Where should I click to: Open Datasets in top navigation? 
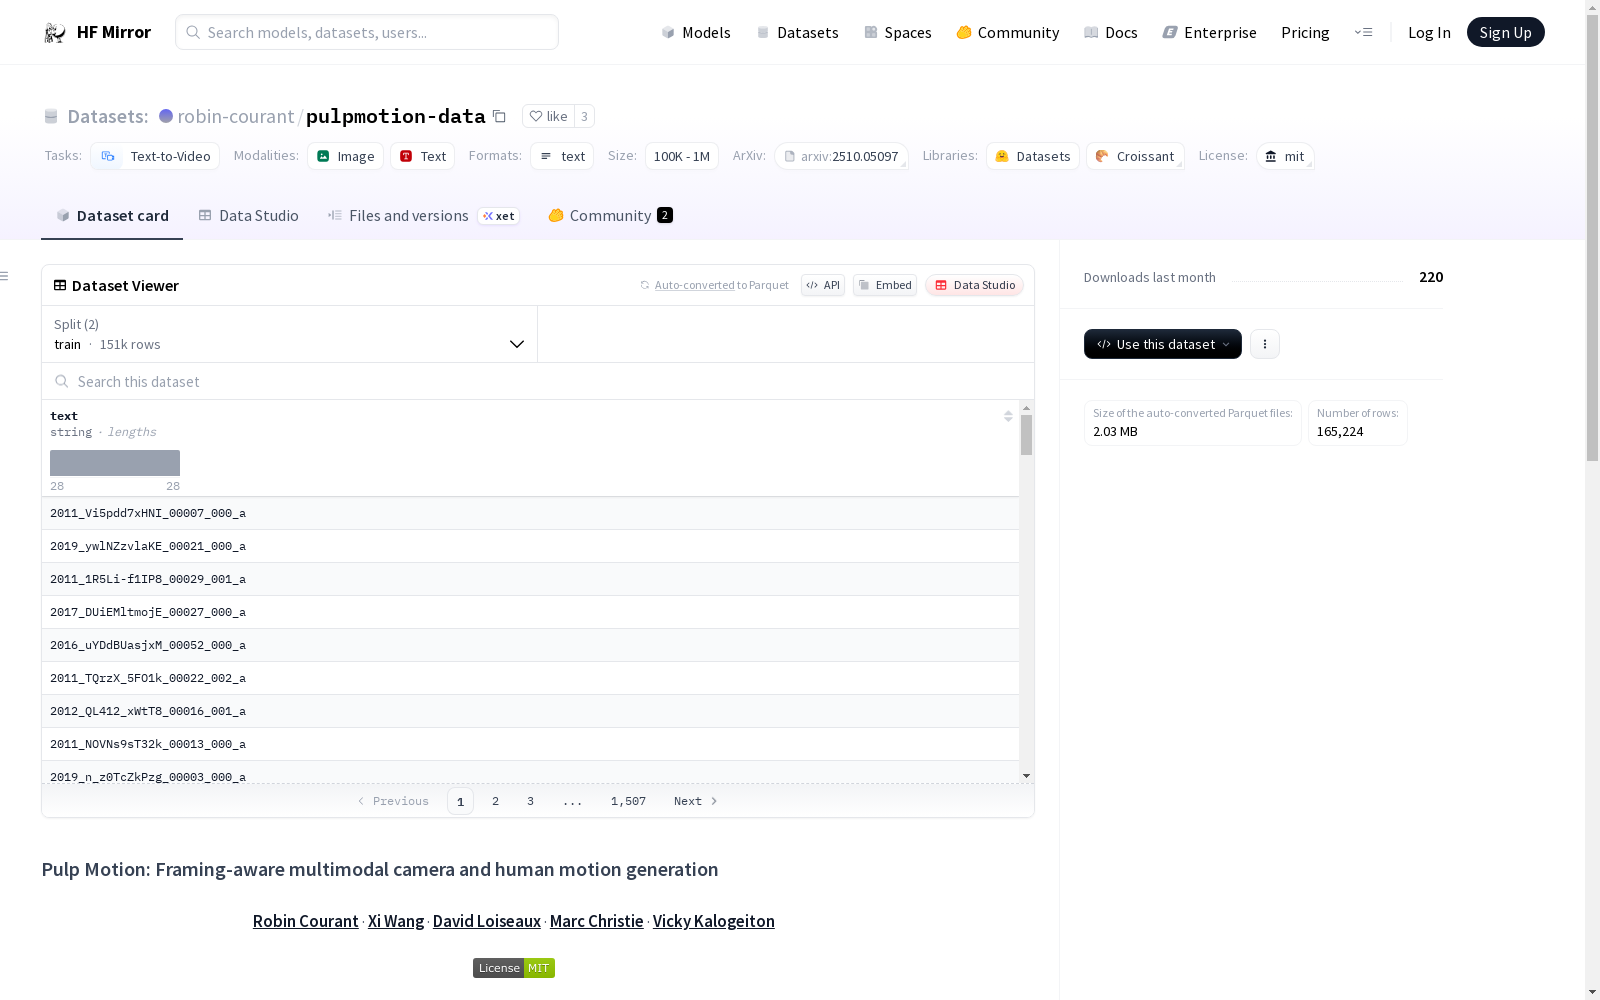tap(797, 33)
